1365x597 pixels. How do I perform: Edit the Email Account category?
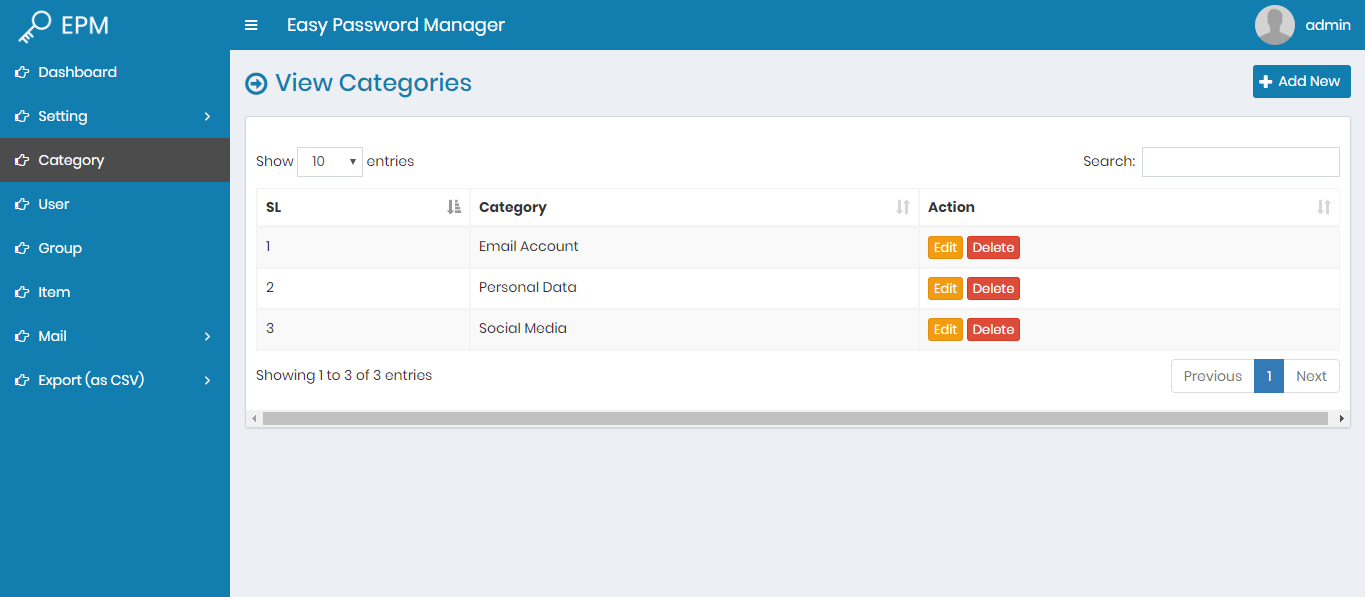(945, 248)
